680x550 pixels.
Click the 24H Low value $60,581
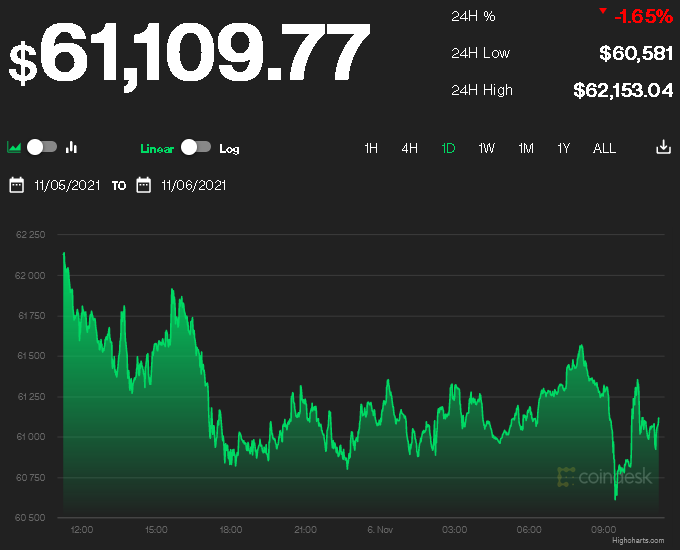click(636, 53)
